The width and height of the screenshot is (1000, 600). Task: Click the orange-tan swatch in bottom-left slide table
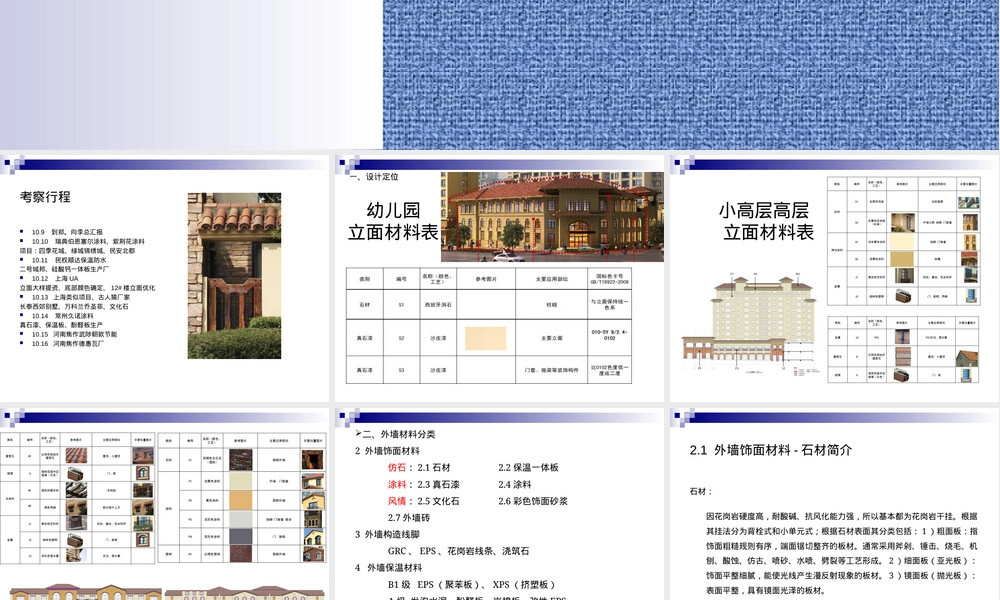click(241, 501)
